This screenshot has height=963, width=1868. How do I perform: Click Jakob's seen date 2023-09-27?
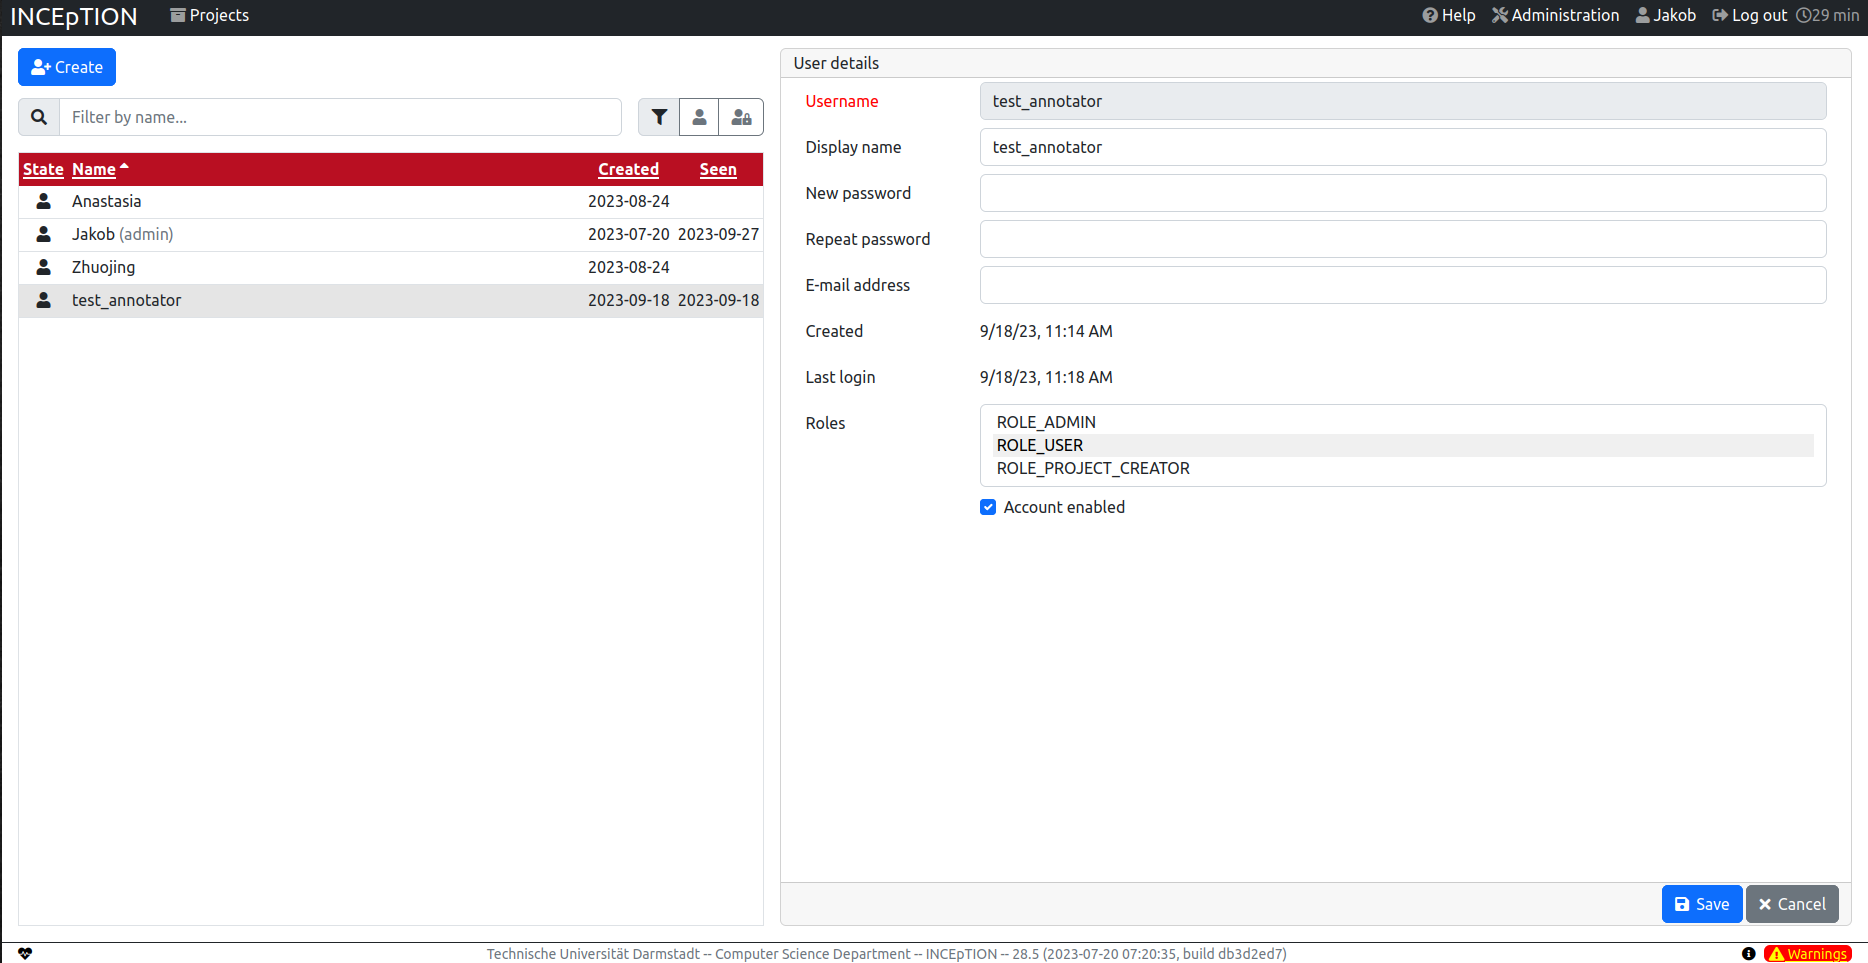[x=718, y=234]
